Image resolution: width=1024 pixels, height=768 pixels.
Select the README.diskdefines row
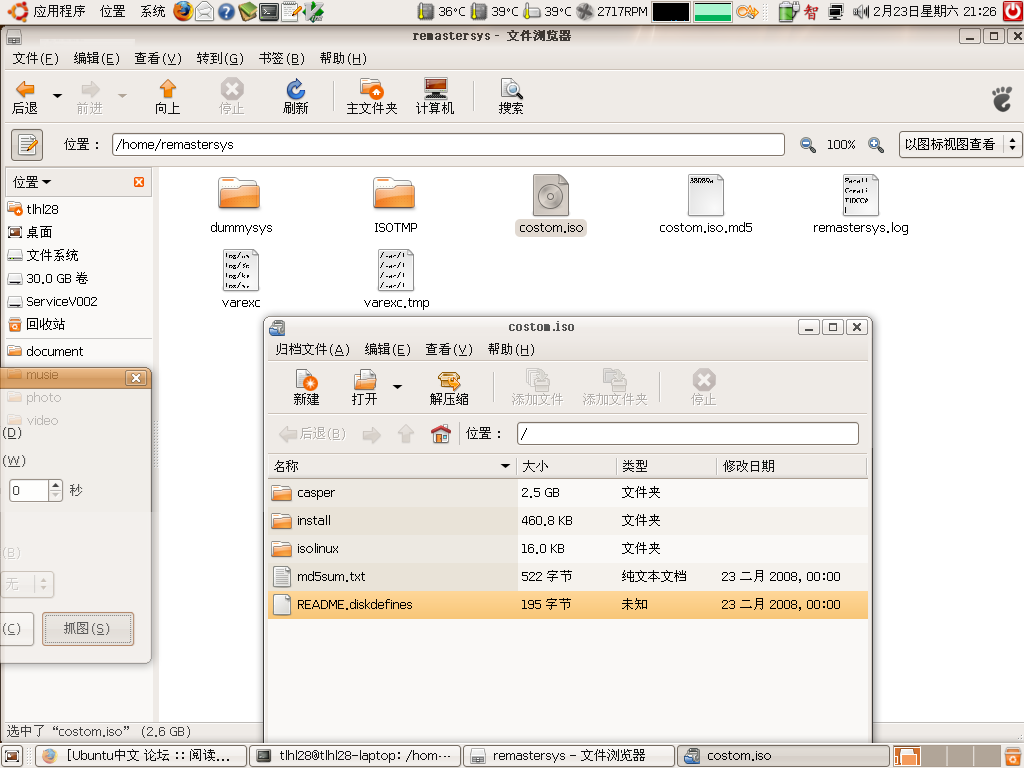point(568,605)
